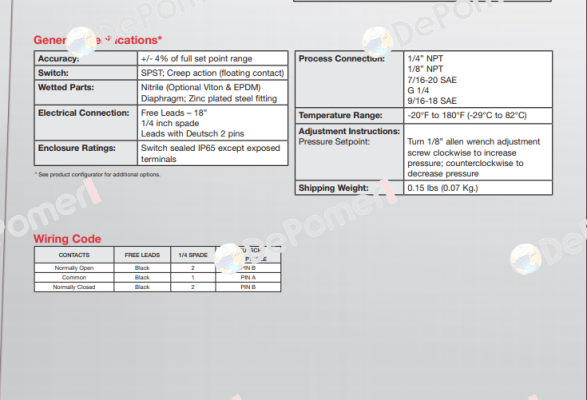
Task: Click the '+/- 4% of full set point range' value
Action: pyautogui.click(x=197, y=59)
